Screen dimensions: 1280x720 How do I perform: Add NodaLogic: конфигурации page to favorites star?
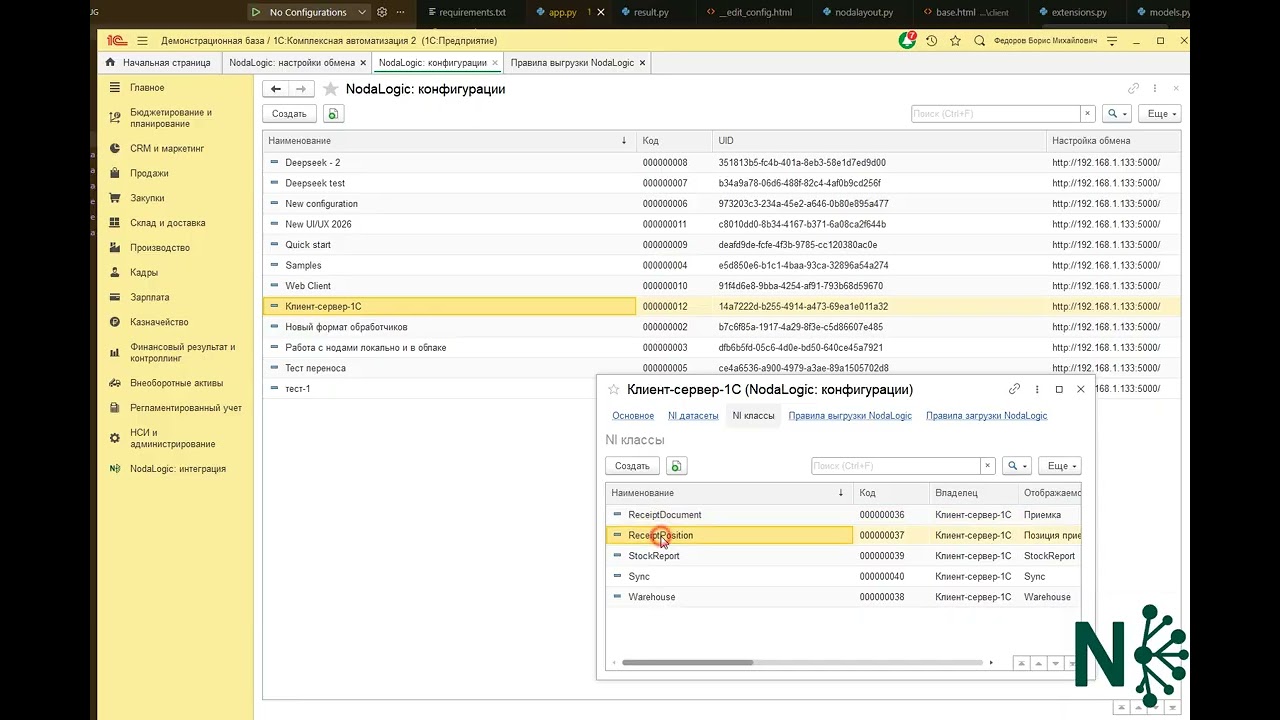[x=331, y=89]
